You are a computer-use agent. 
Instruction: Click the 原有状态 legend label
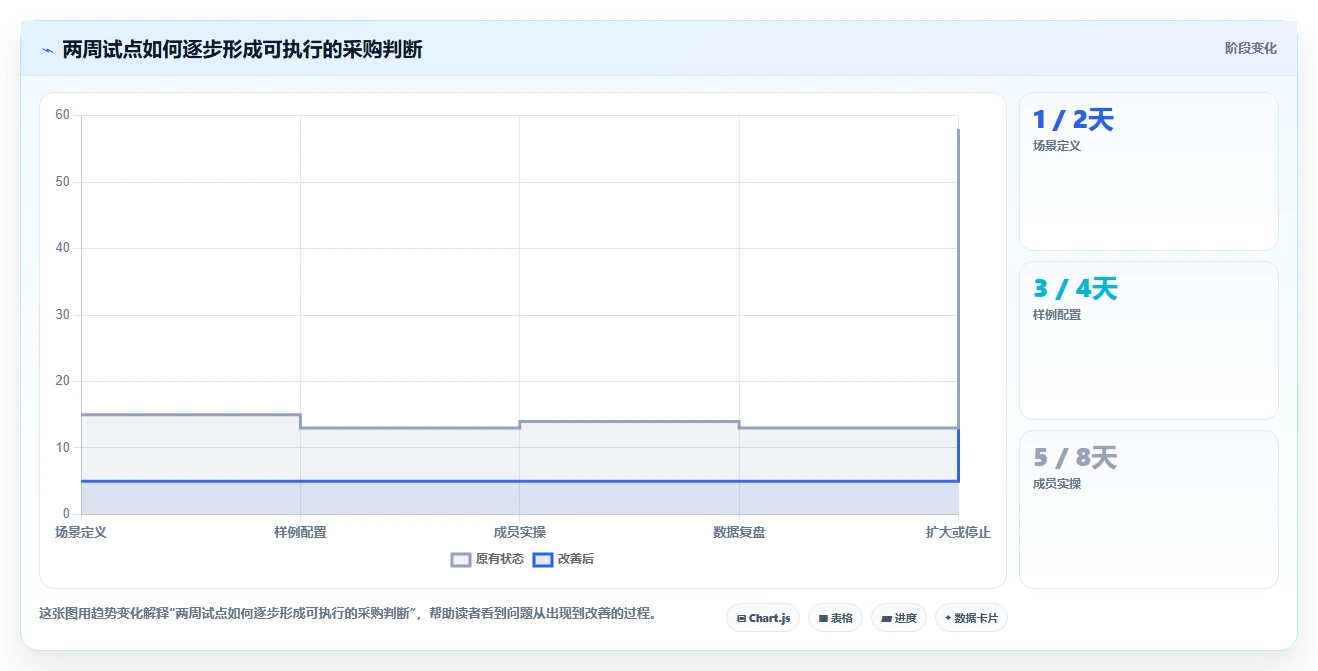coord(499,559)
